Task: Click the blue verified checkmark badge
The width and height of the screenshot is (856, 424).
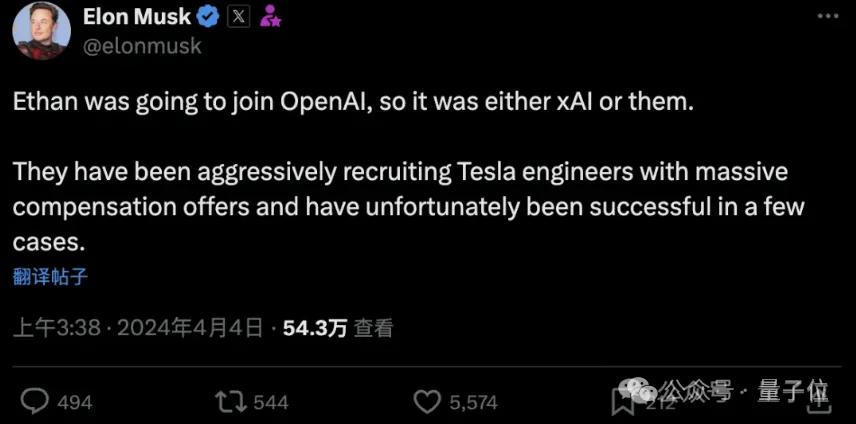Action: tap(207, 17)
